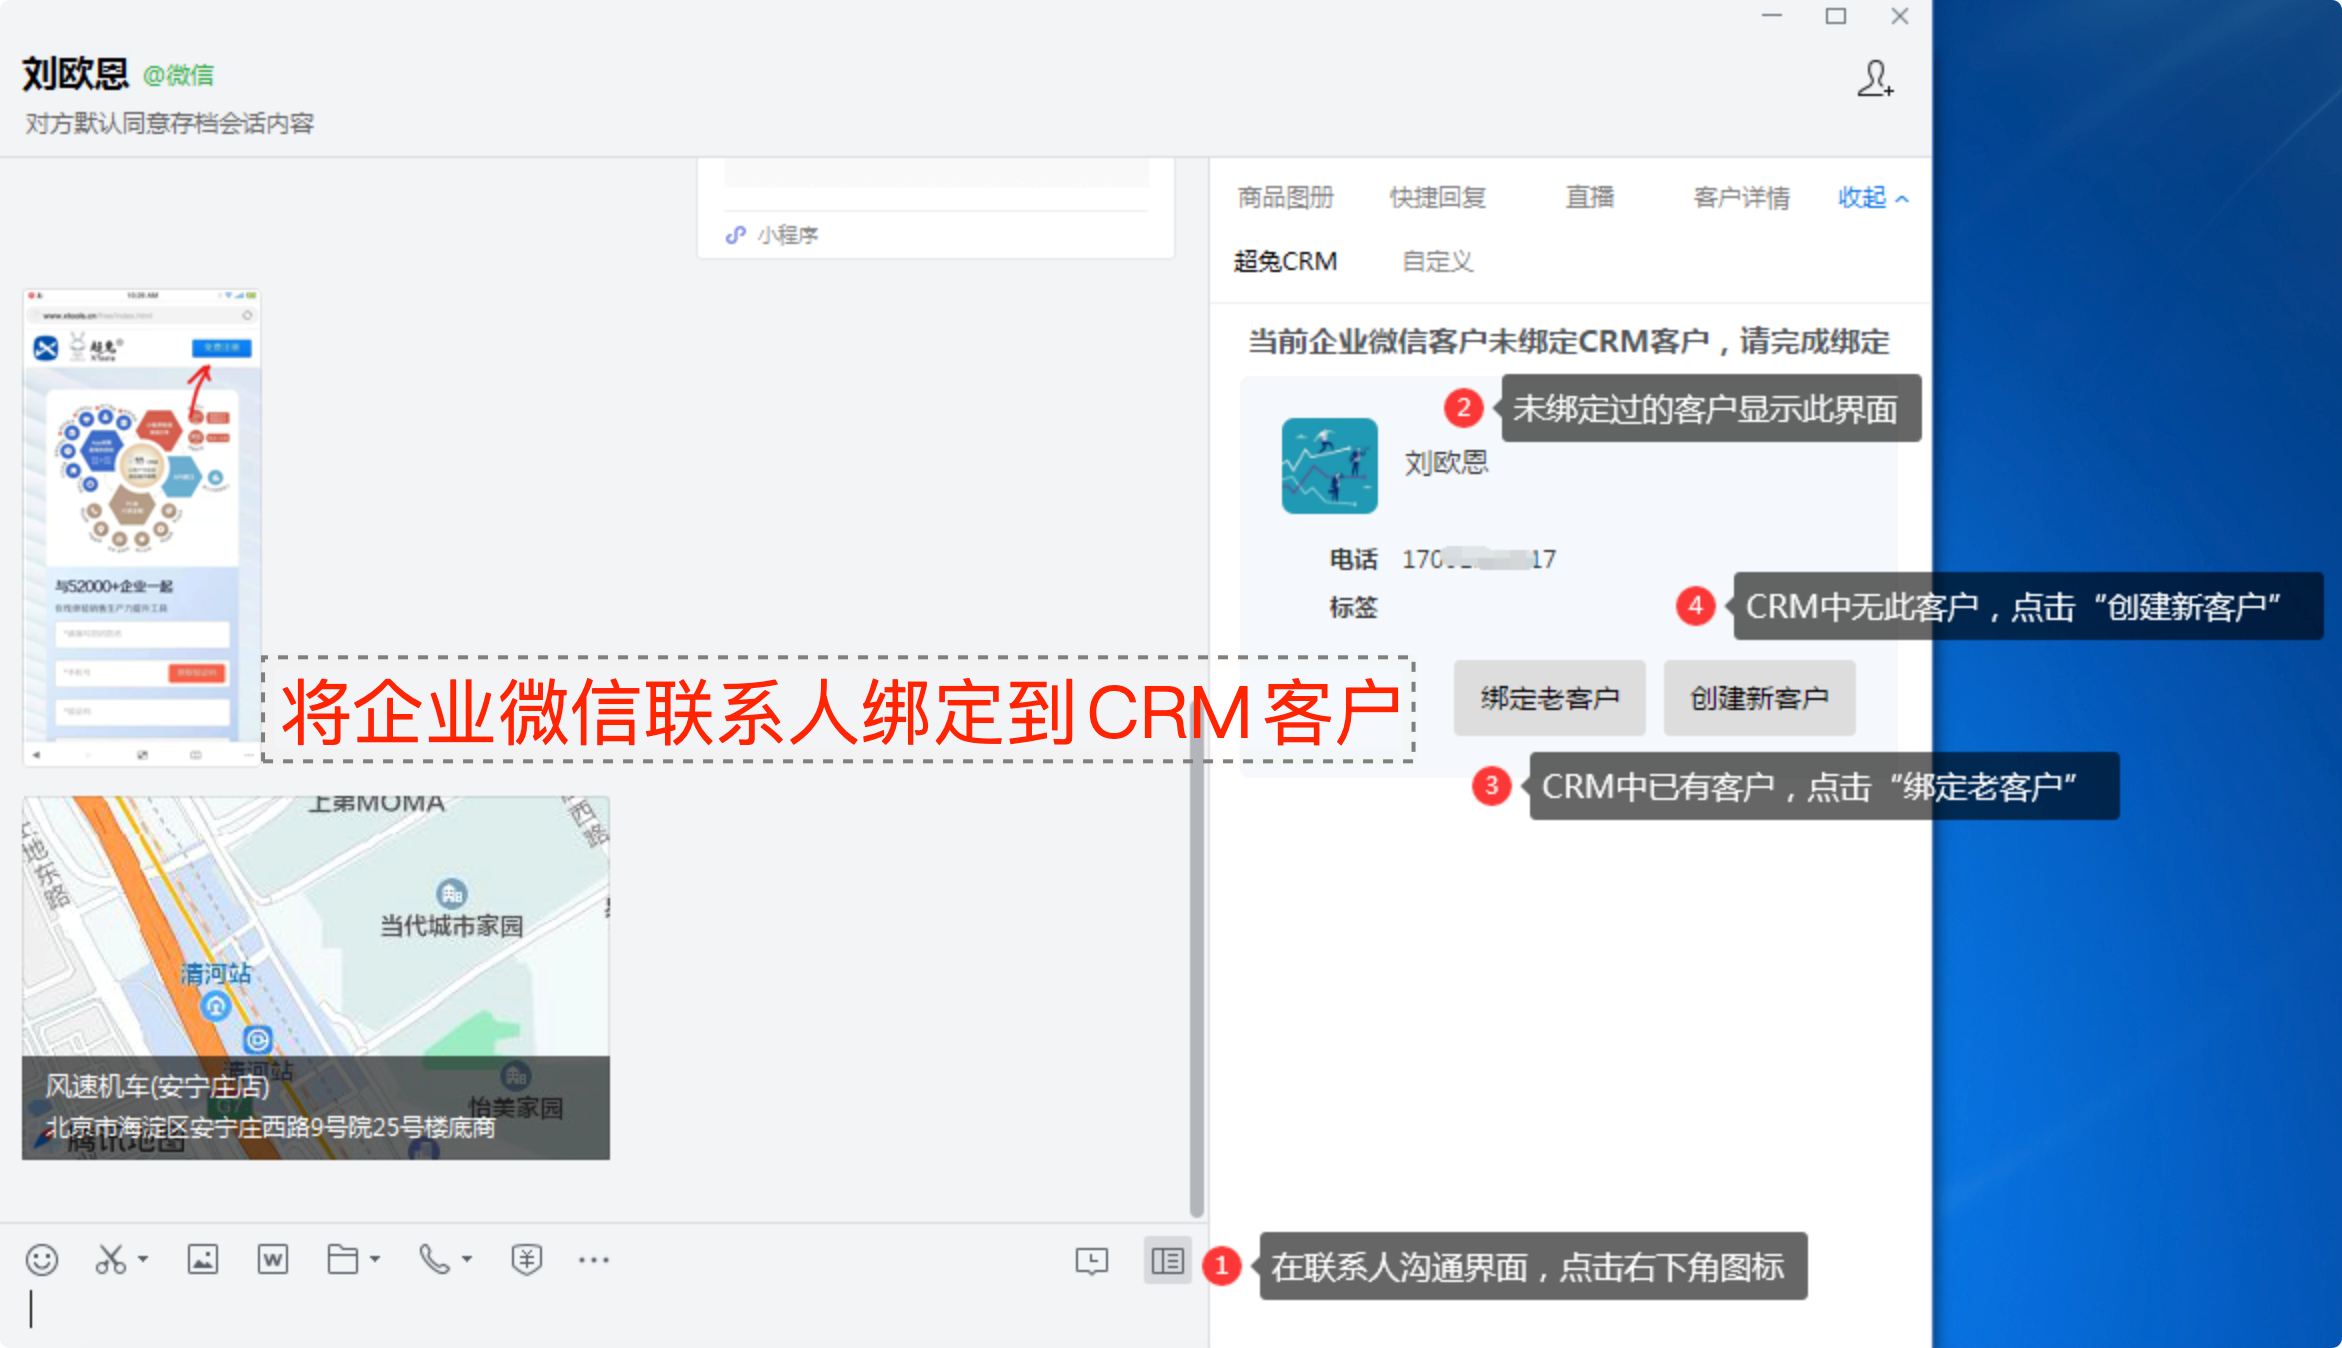This screenshot has width=2342, height=1348.
Task: Open the message history clock icon
Action: tap(1092, 1261)
